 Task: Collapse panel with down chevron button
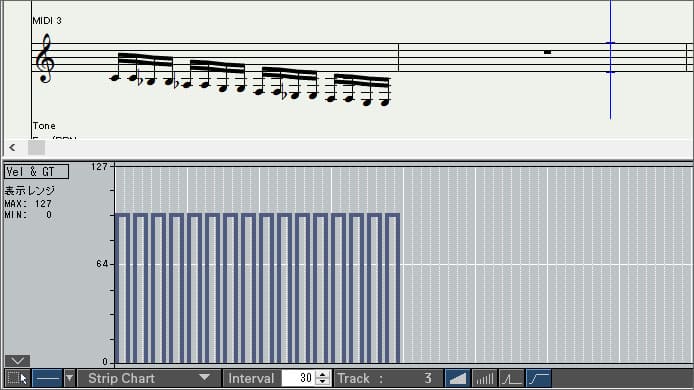[17, 361]
